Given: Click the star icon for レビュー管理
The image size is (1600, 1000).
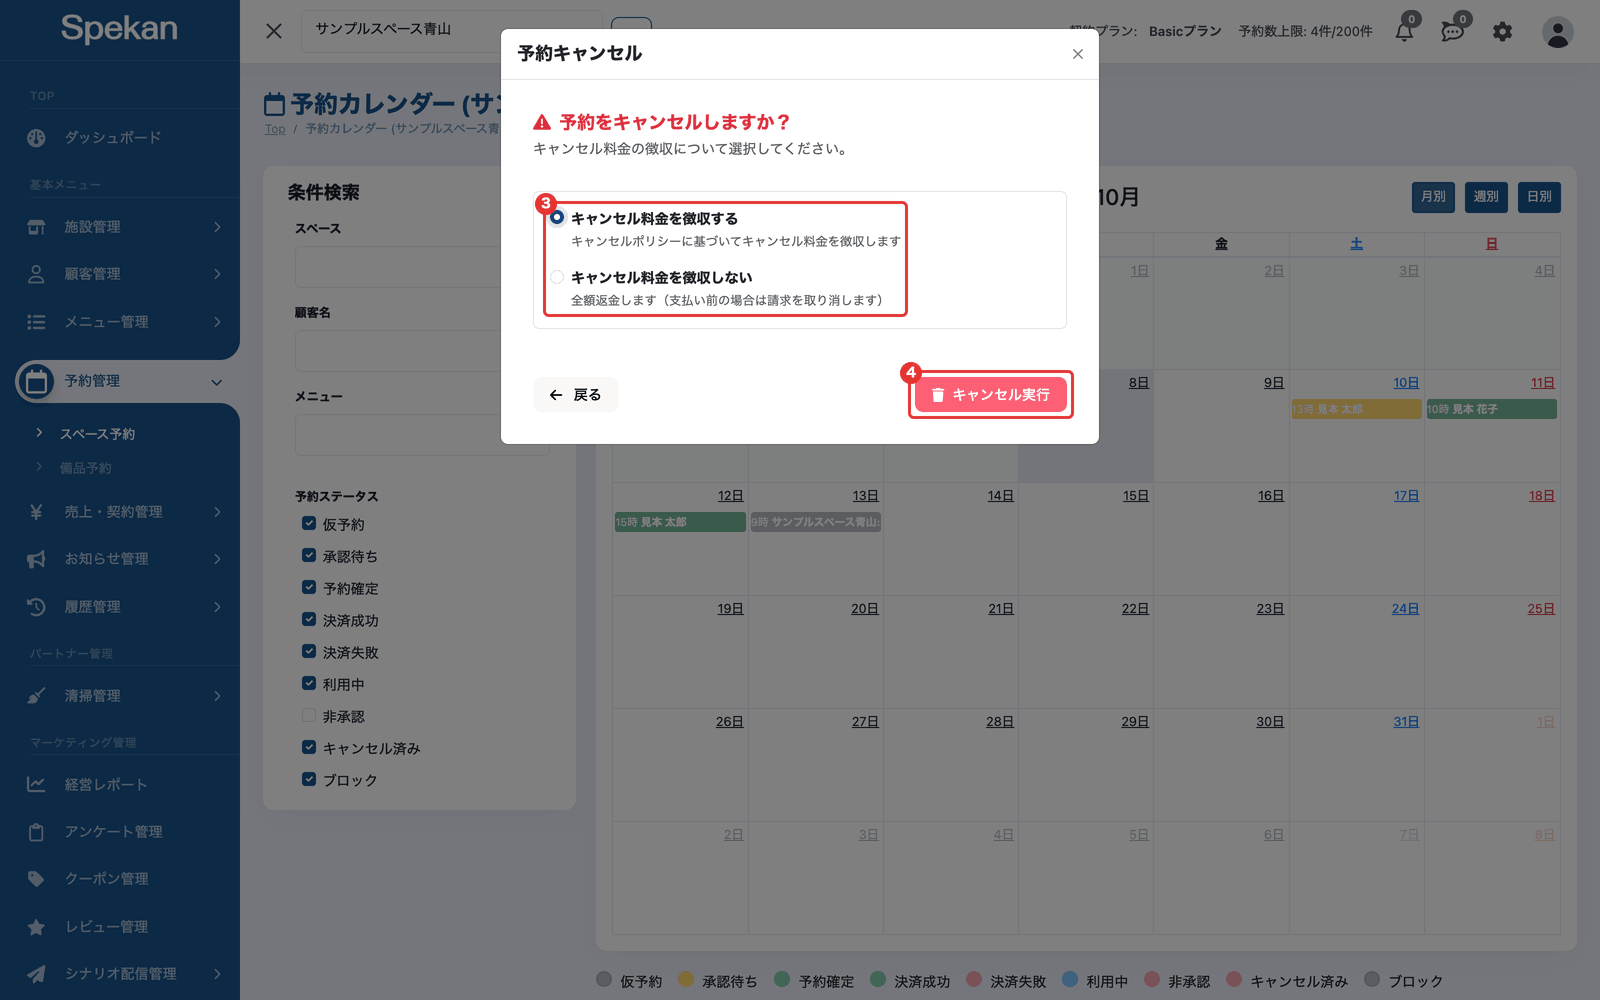Looking at the screenshot, I should (x=36, y=927).
